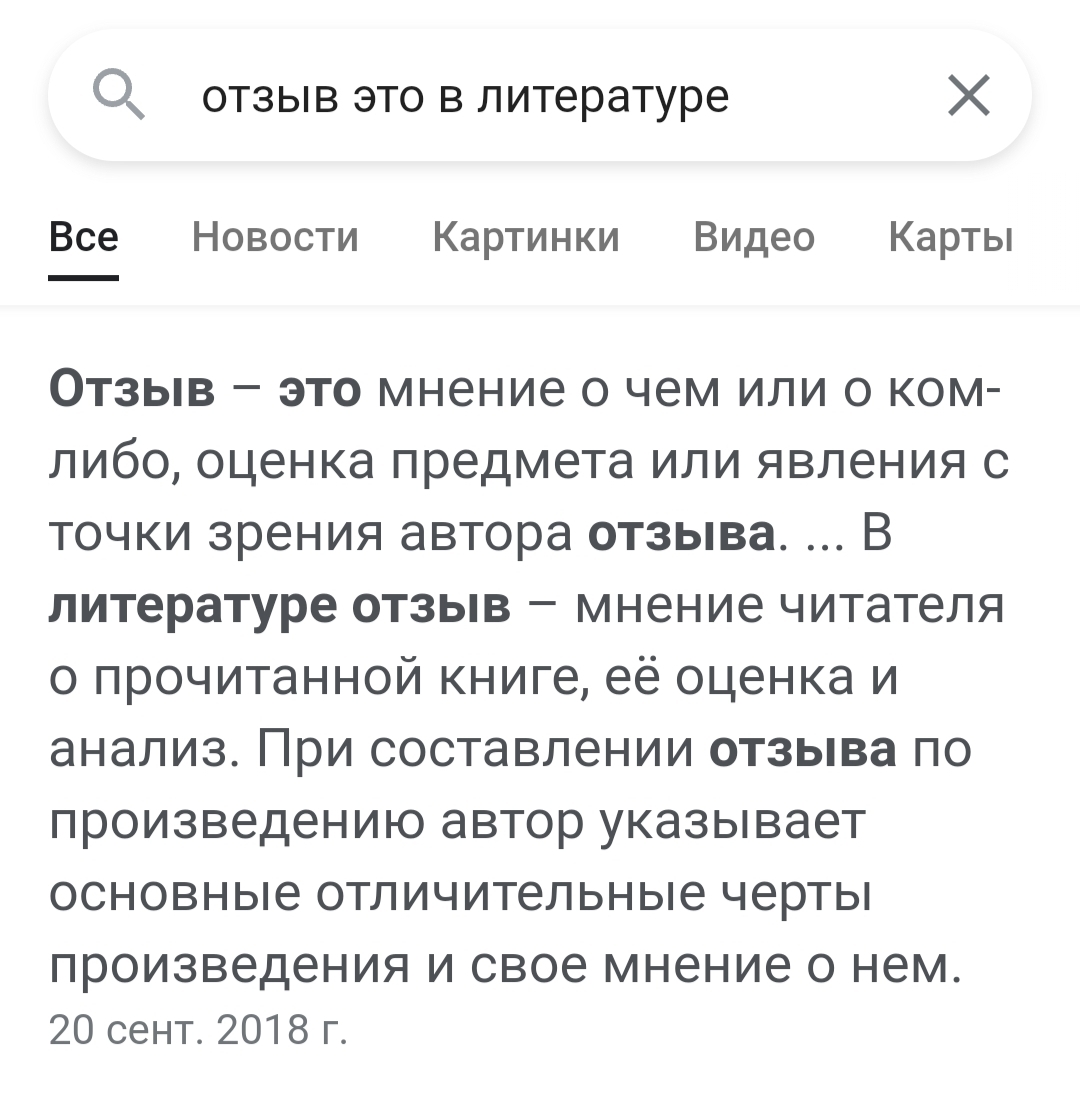Click the word "литературе" in search query

(603, 97)
